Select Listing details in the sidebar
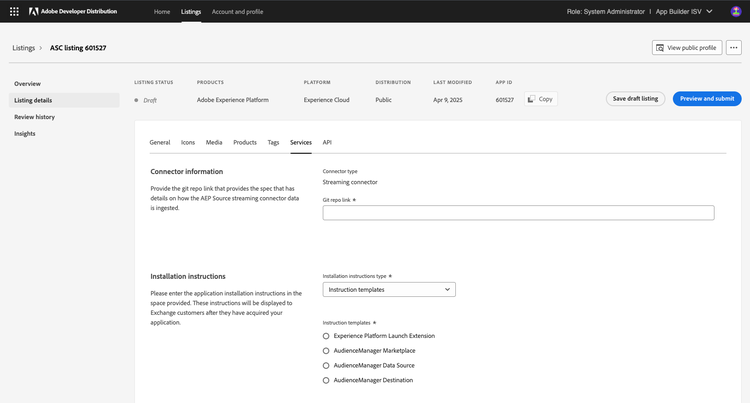 point(64,100)
